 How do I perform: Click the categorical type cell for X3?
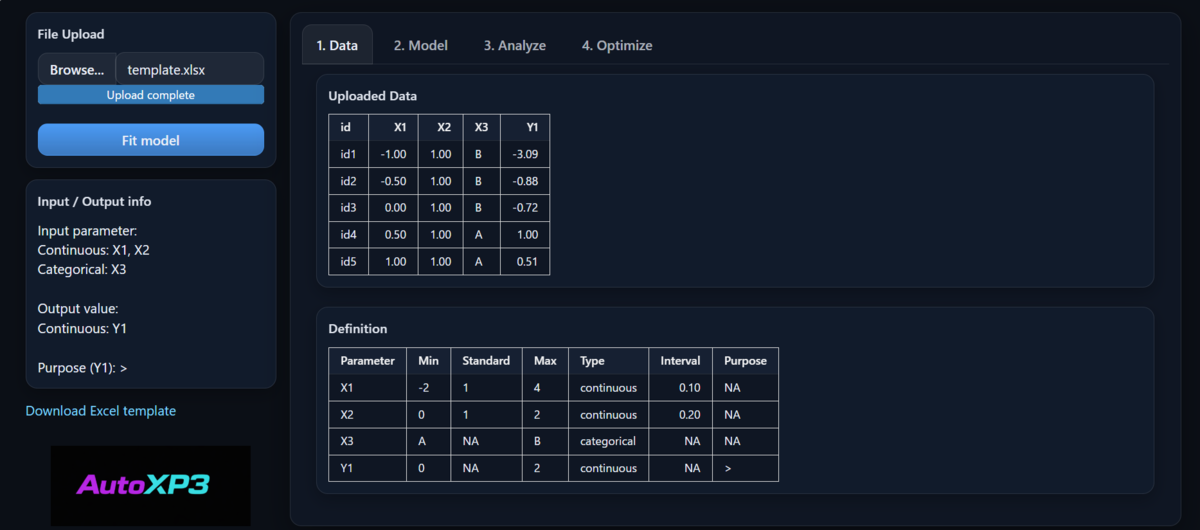tap(608, 441)
